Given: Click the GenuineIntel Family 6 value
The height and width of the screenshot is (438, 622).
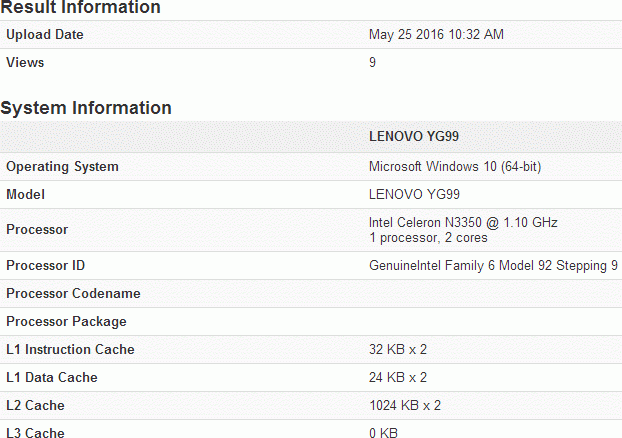Looking at the screenshot, I should pyautogui.click(x=493, y=265).
